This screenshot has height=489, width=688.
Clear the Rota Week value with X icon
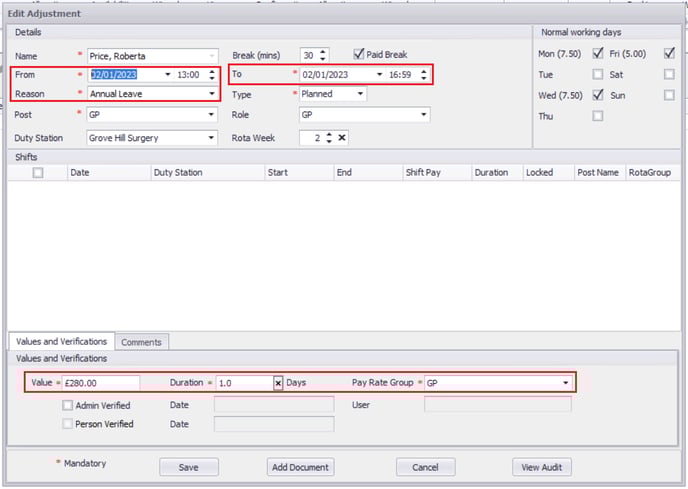click(x=342, y=138)
